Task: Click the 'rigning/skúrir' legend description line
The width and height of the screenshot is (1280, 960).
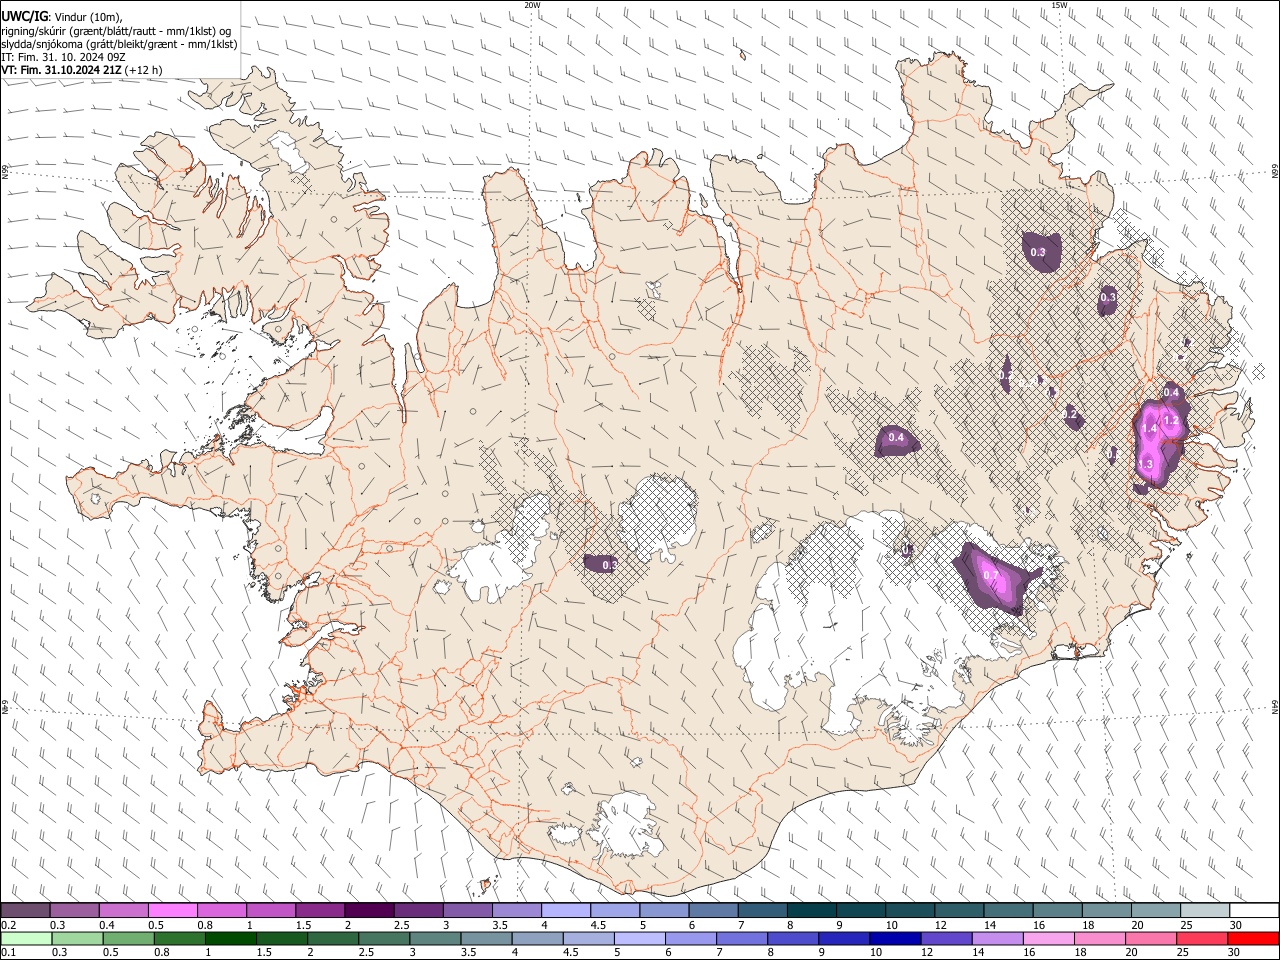Action: coord(115,30)
